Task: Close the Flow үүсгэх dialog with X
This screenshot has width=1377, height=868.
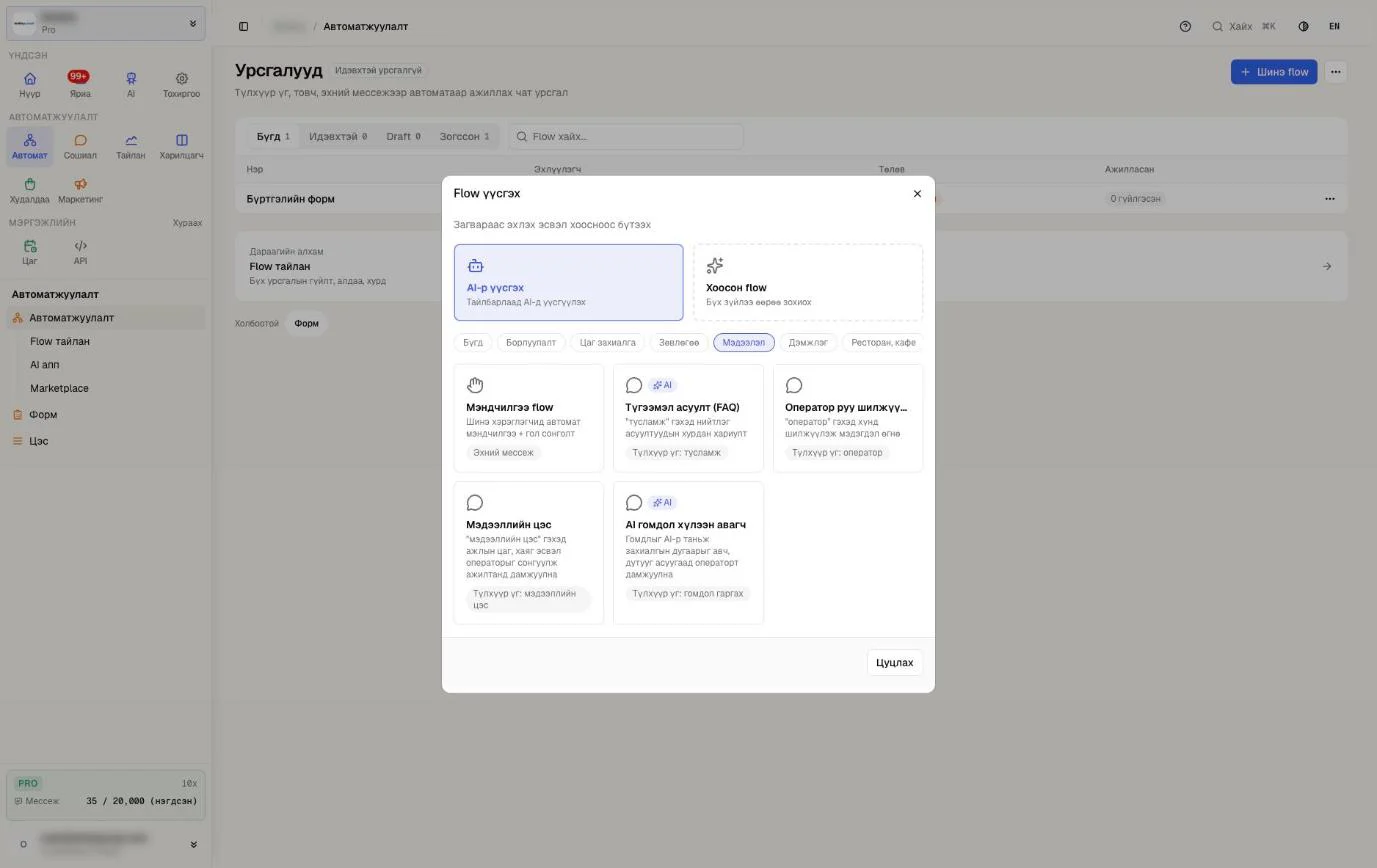Action: (917, 194)
